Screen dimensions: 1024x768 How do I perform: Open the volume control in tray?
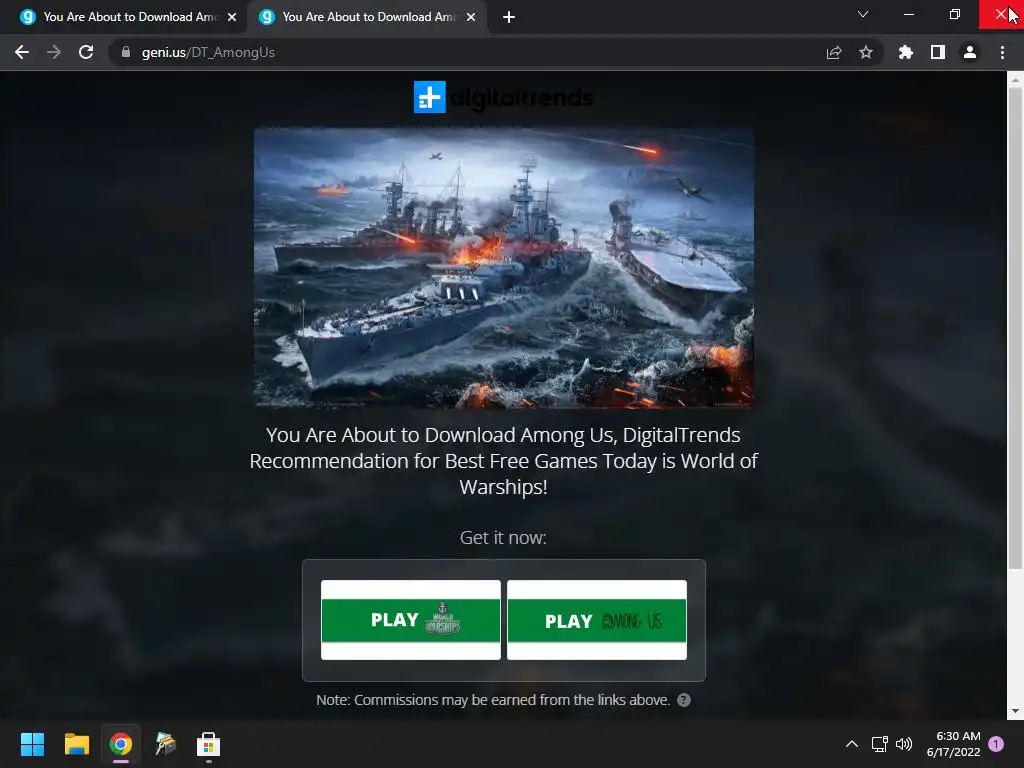(x=904, y=744)
